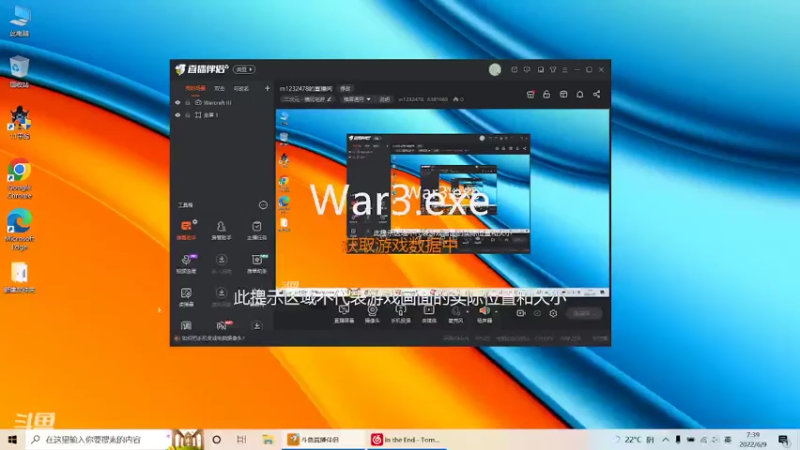Add a multimedia source from bottom toolbar
The width and height of the screenshot is (800, 450).
pyautogui.click(x=429, y=313)
